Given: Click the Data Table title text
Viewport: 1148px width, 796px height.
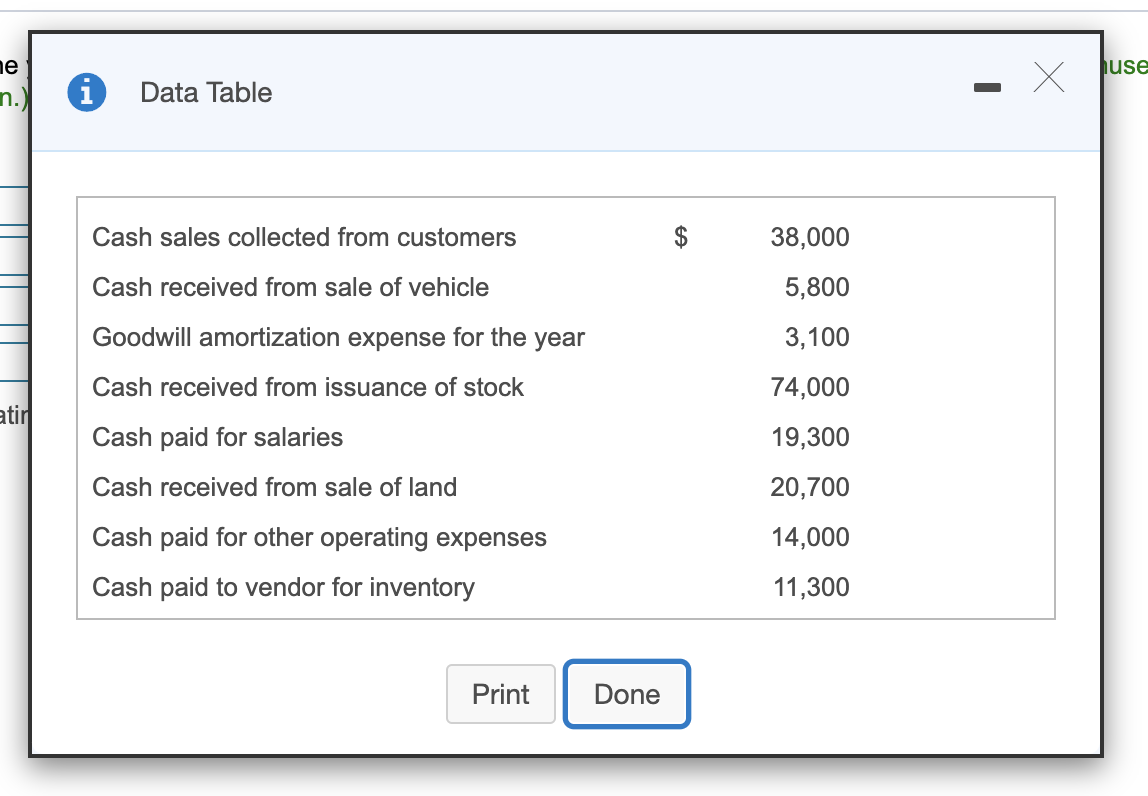Looking at the screenshot, I should pos(206,93).
